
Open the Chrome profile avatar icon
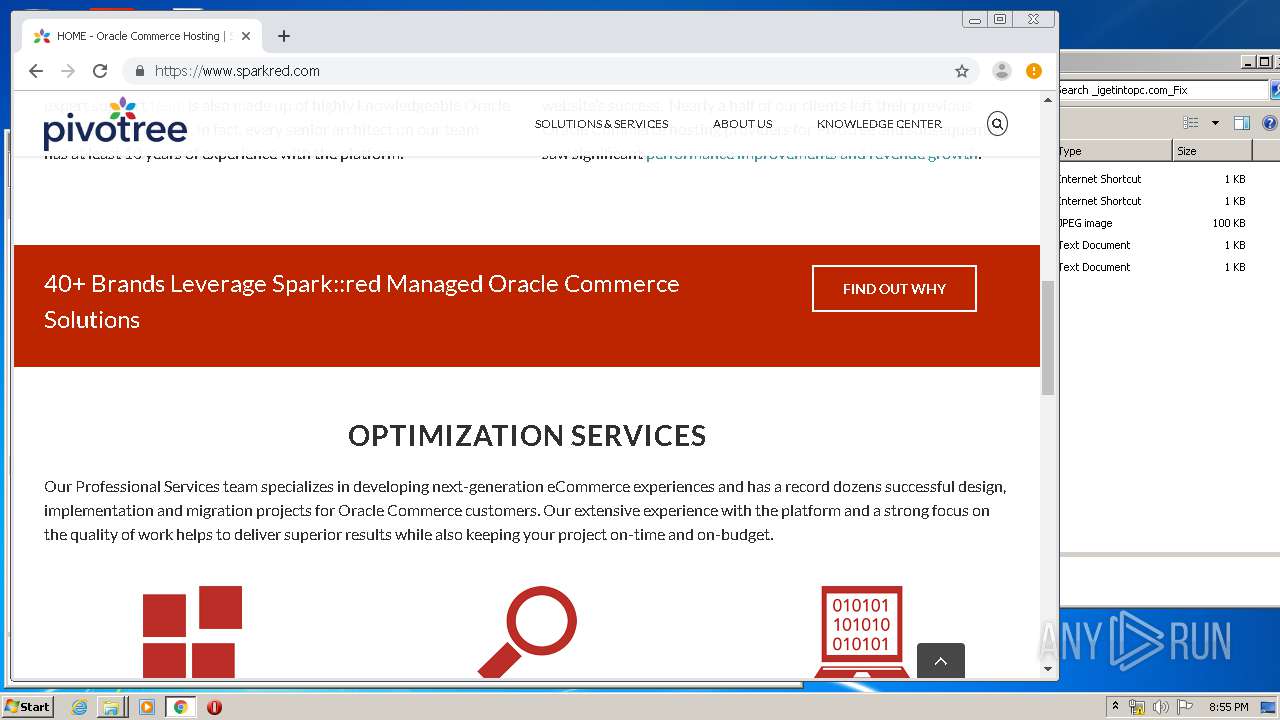tap(1001, 71)
